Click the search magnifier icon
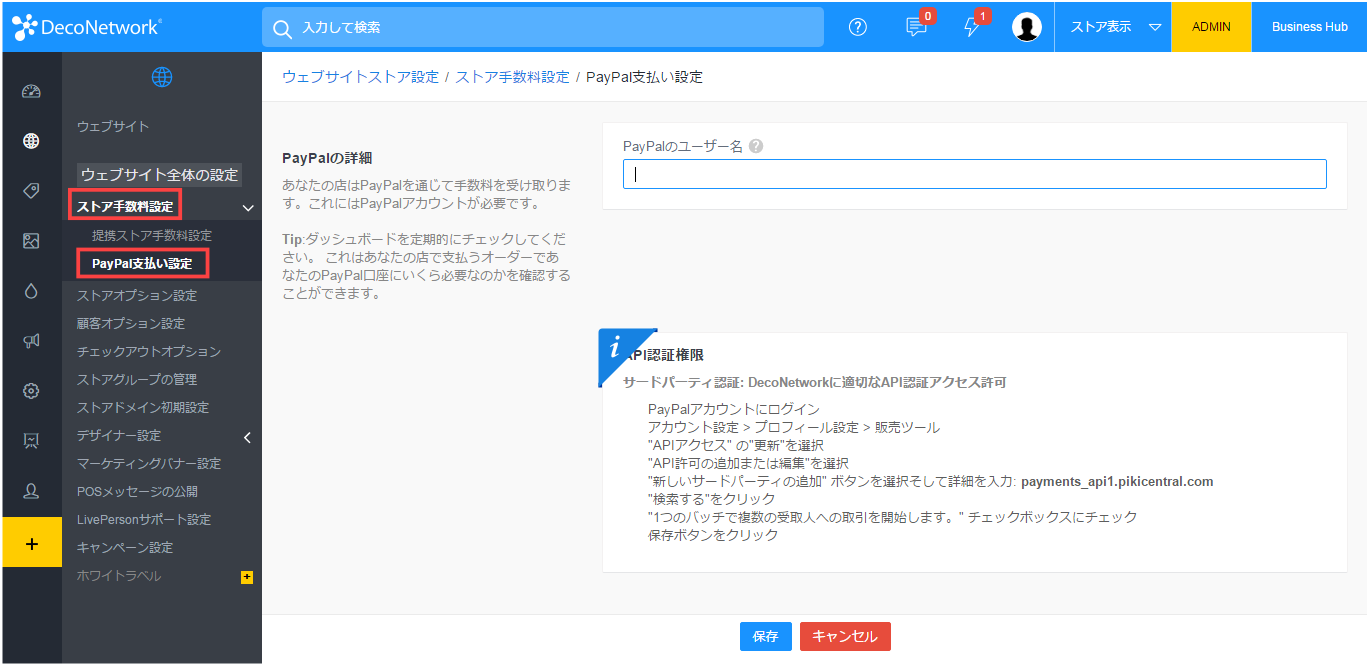1368x665 pixels. tap(283, 27)
